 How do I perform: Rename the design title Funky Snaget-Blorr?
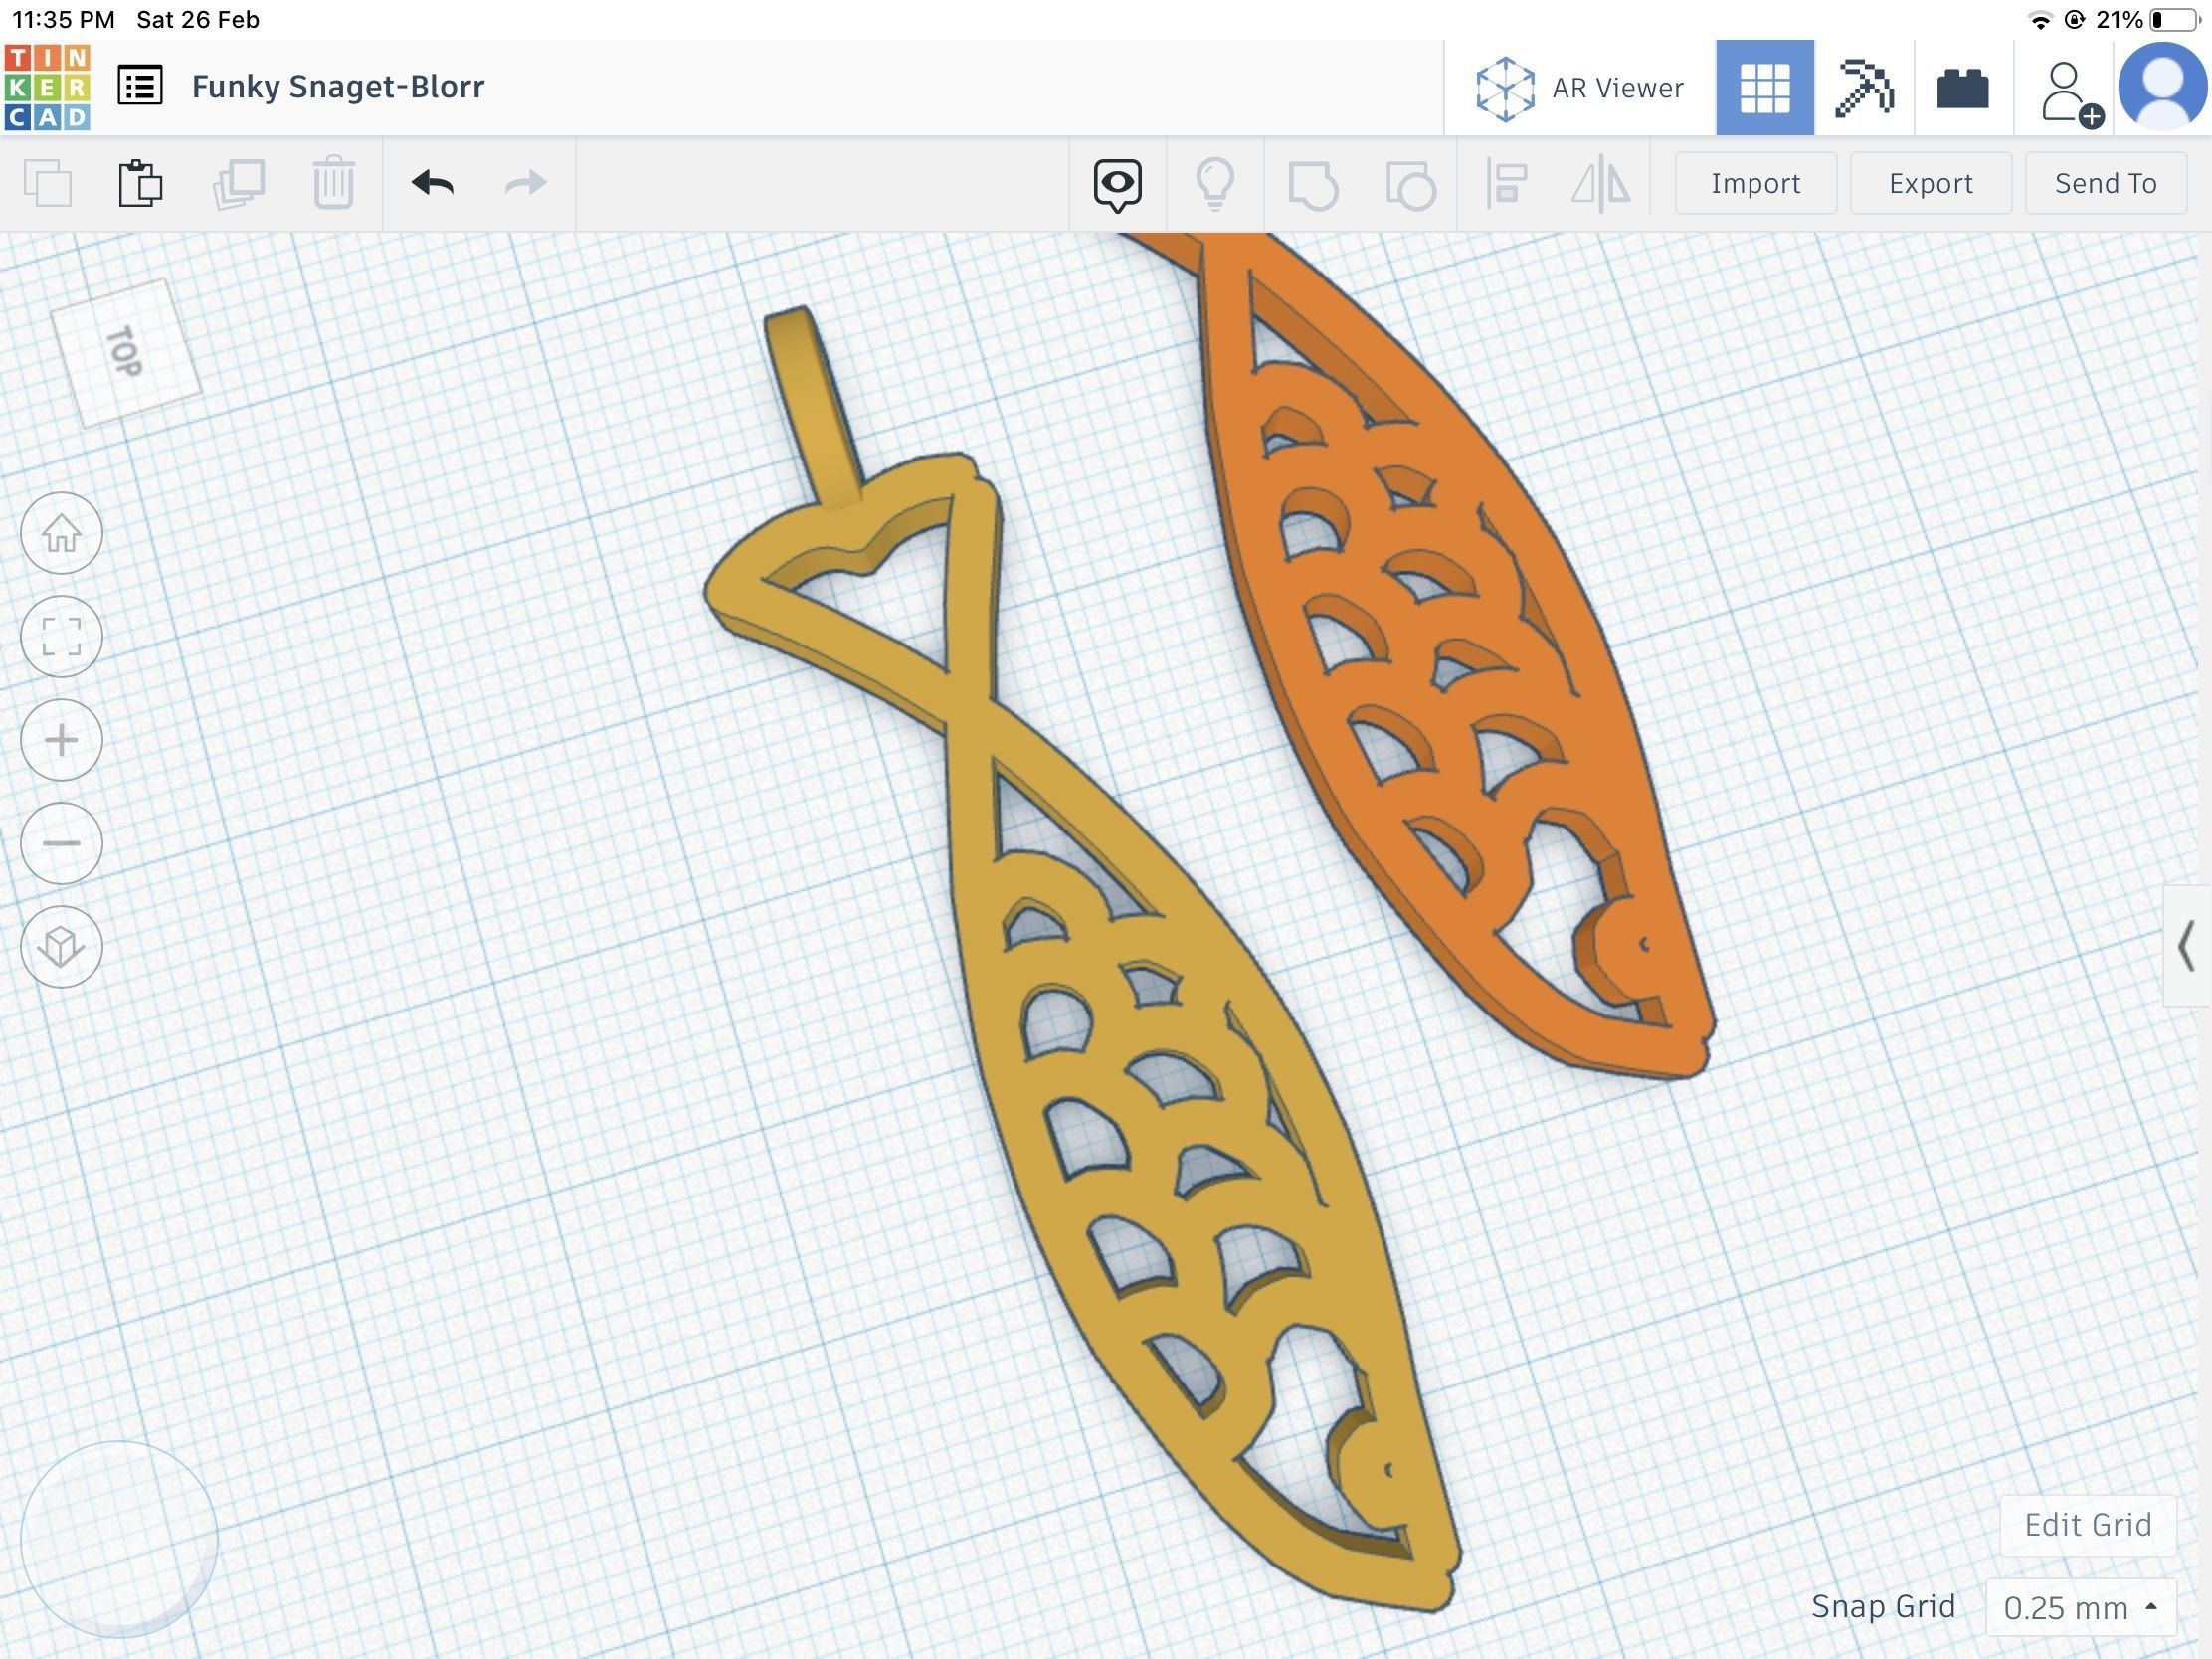(x=338, y=87)
